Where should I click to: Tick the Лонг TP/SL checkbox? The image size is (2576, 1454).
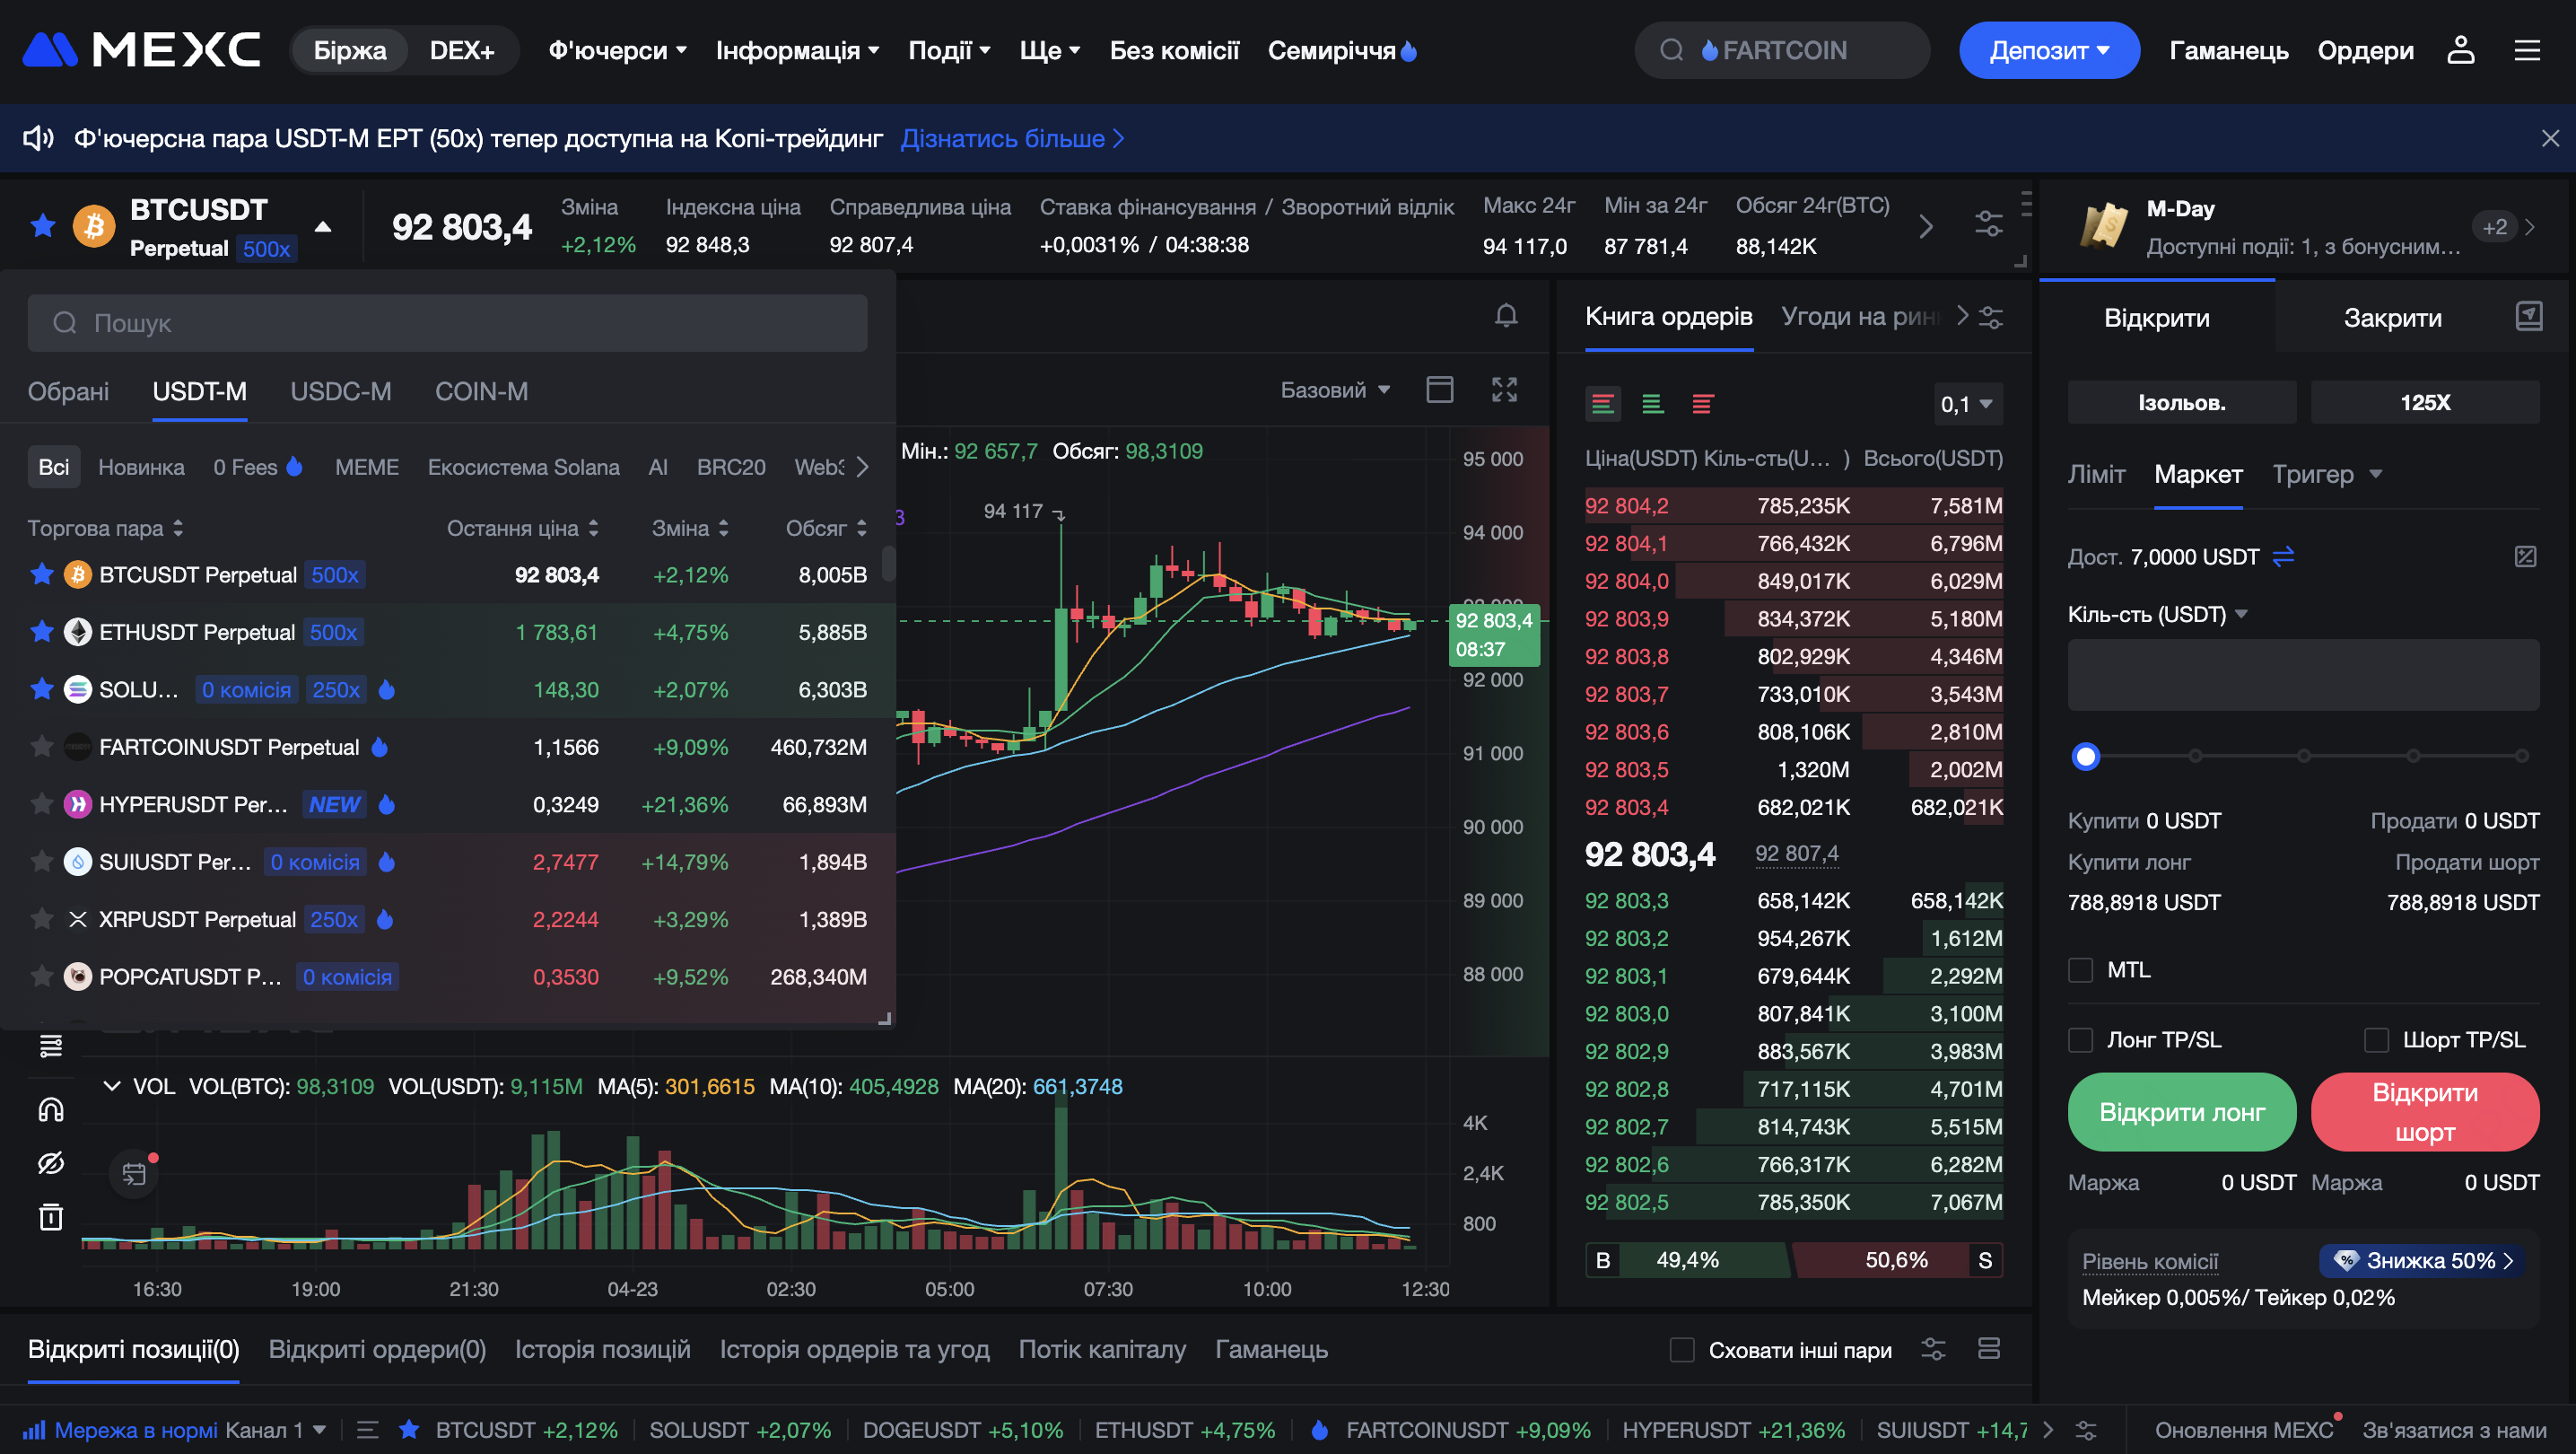pos(2080,1040)
